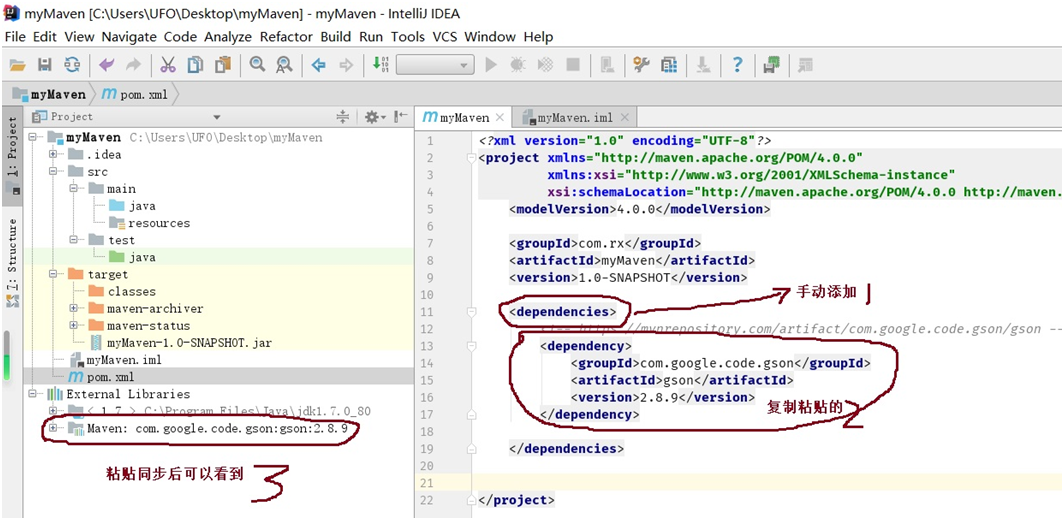Viewport: 1064px width, 520px height.
Task: Close the myMaven editor tab
Action: click(x=499, y=117)
